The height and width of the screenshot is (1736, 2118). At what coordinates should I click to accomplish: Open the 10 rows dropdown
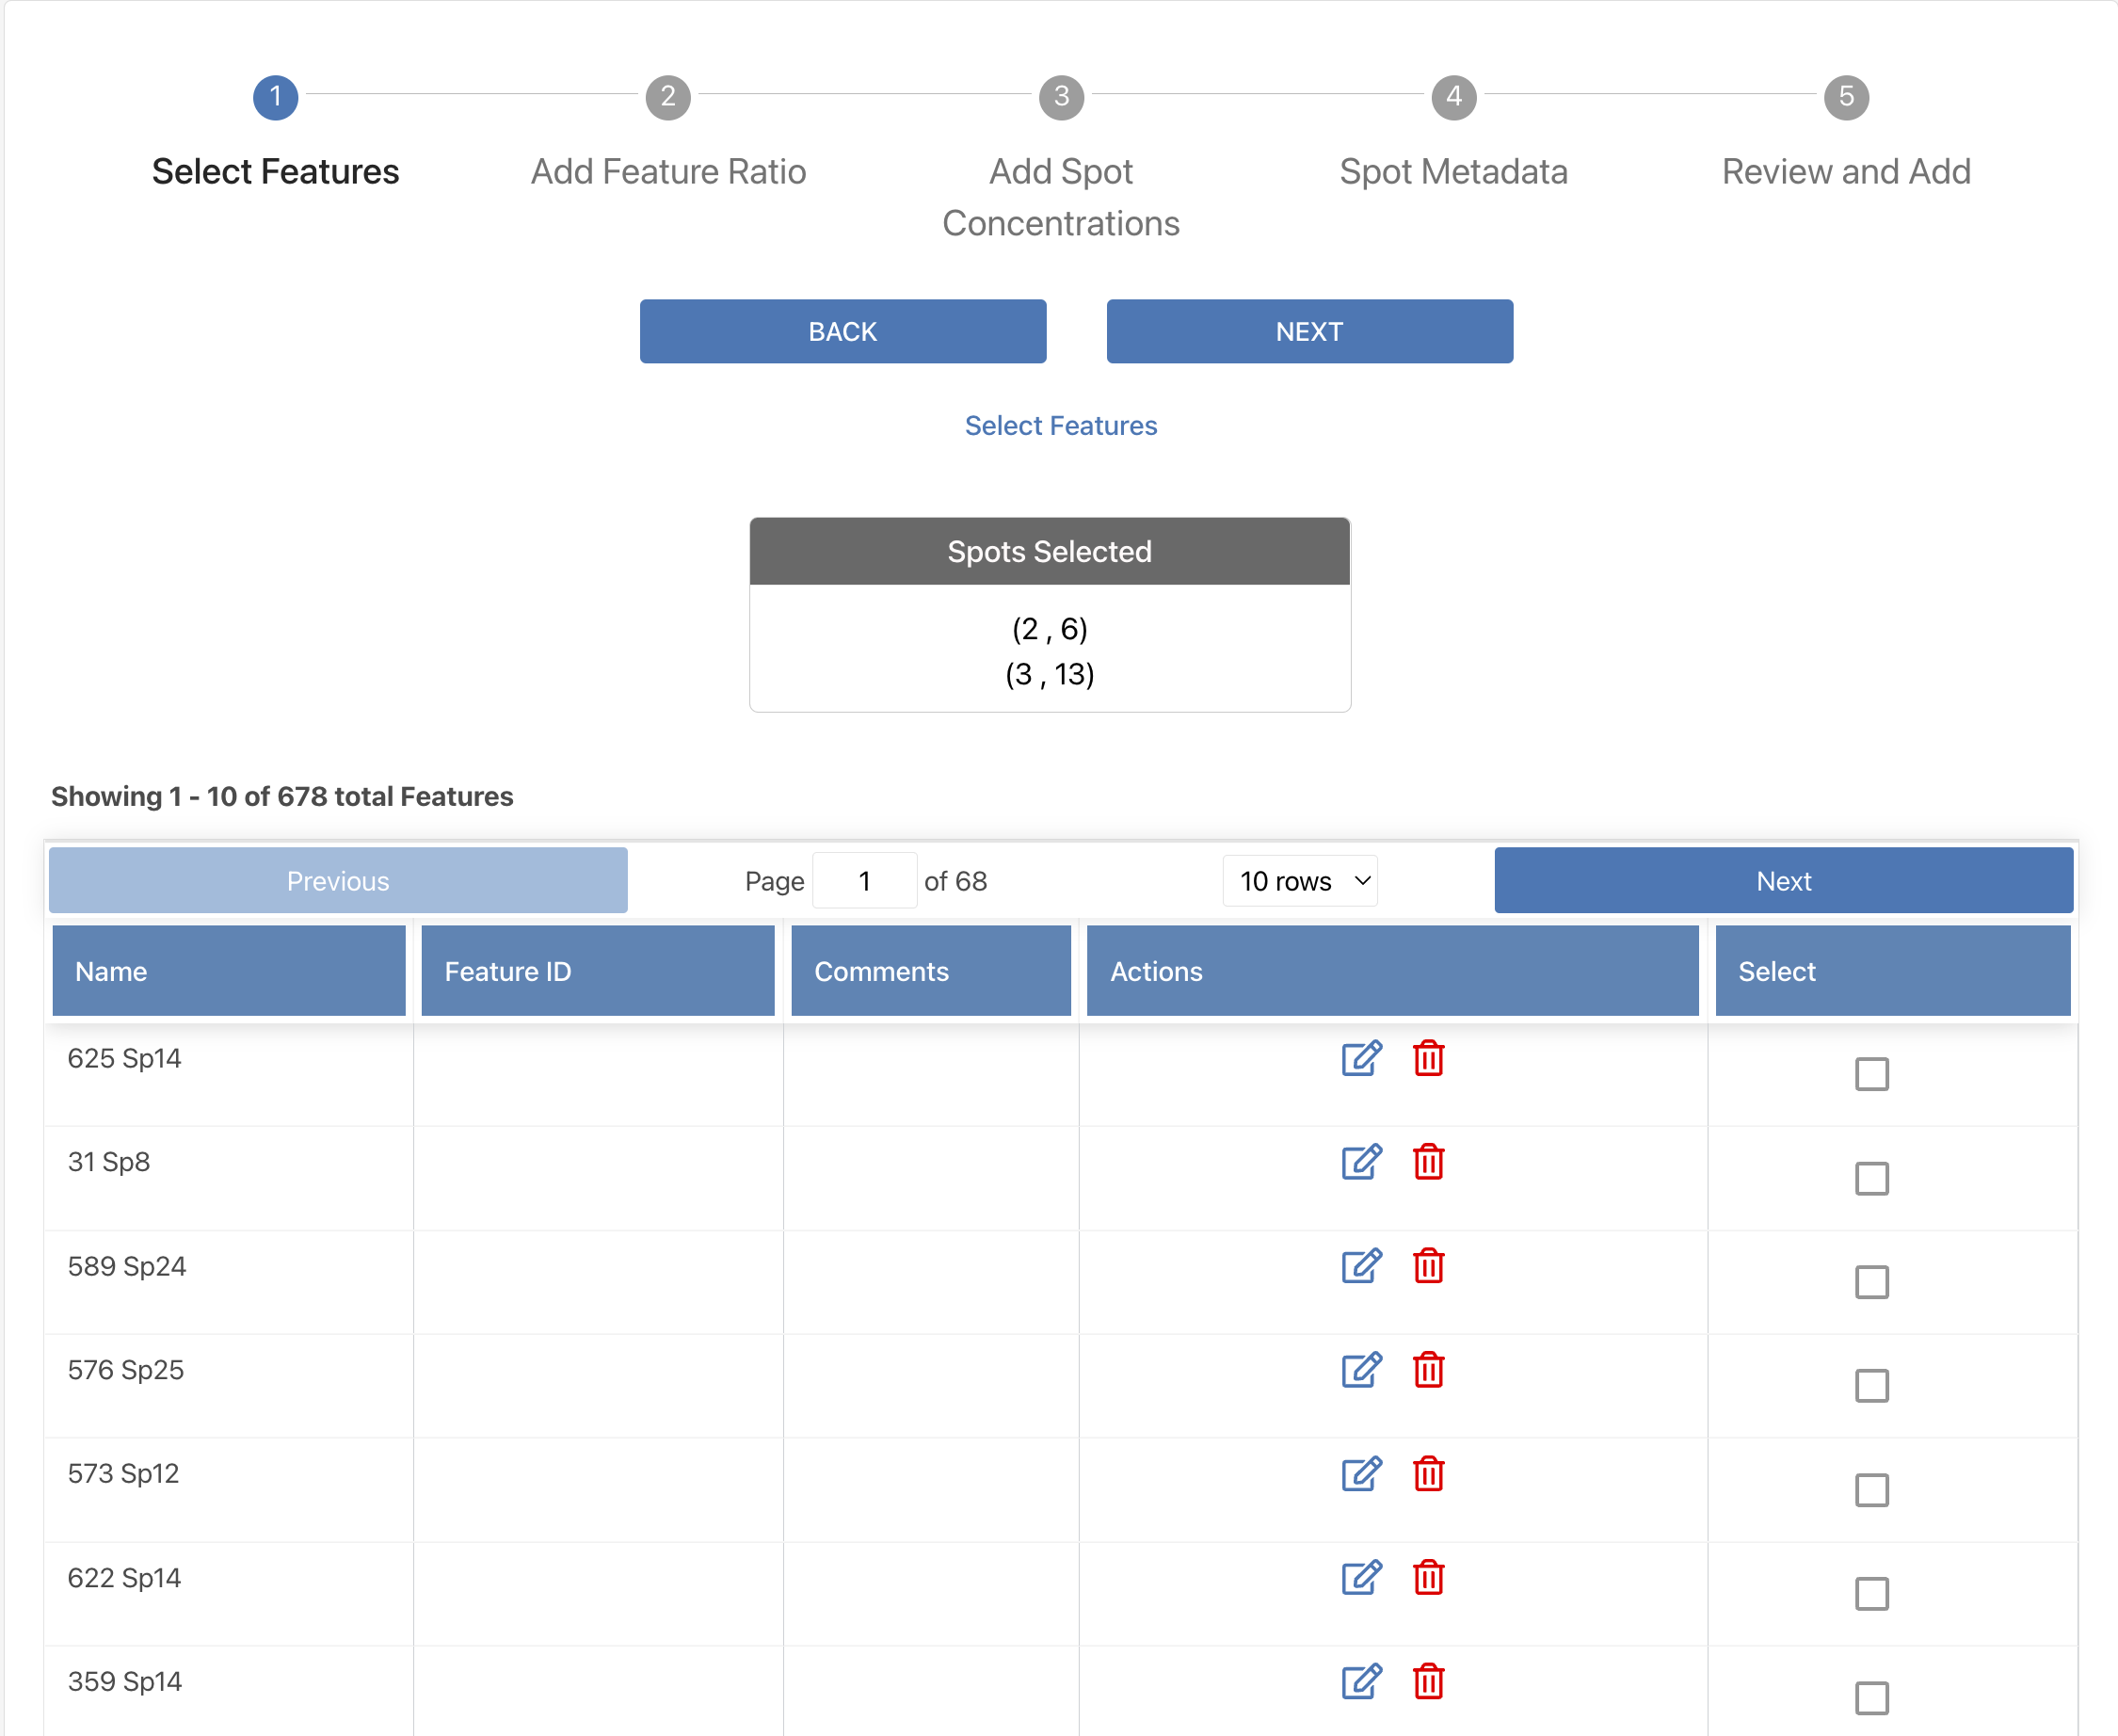[x=1300, y=881]
